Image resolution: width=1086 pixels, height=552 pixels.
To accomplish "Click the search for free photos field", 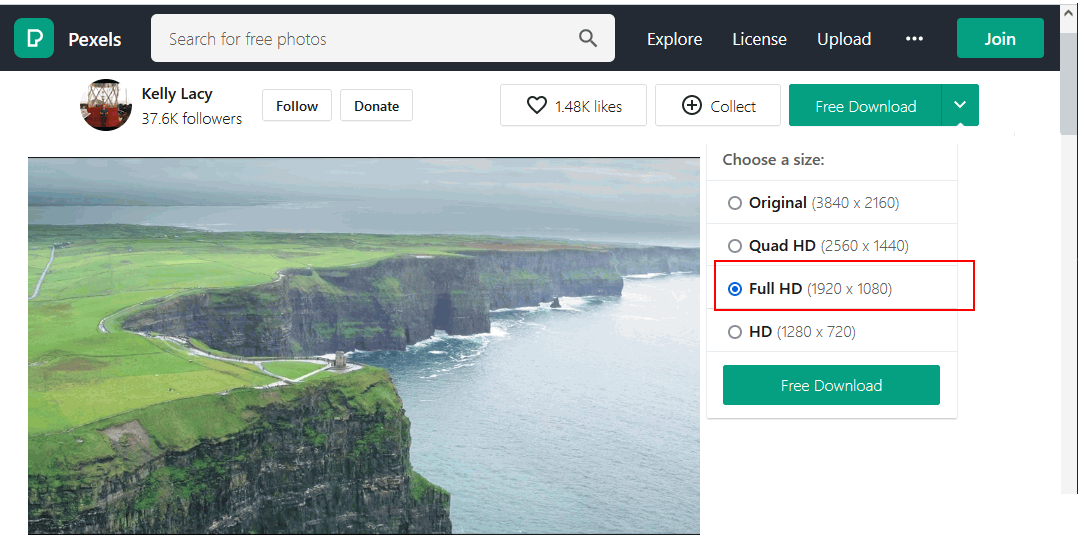I will 365,39.
